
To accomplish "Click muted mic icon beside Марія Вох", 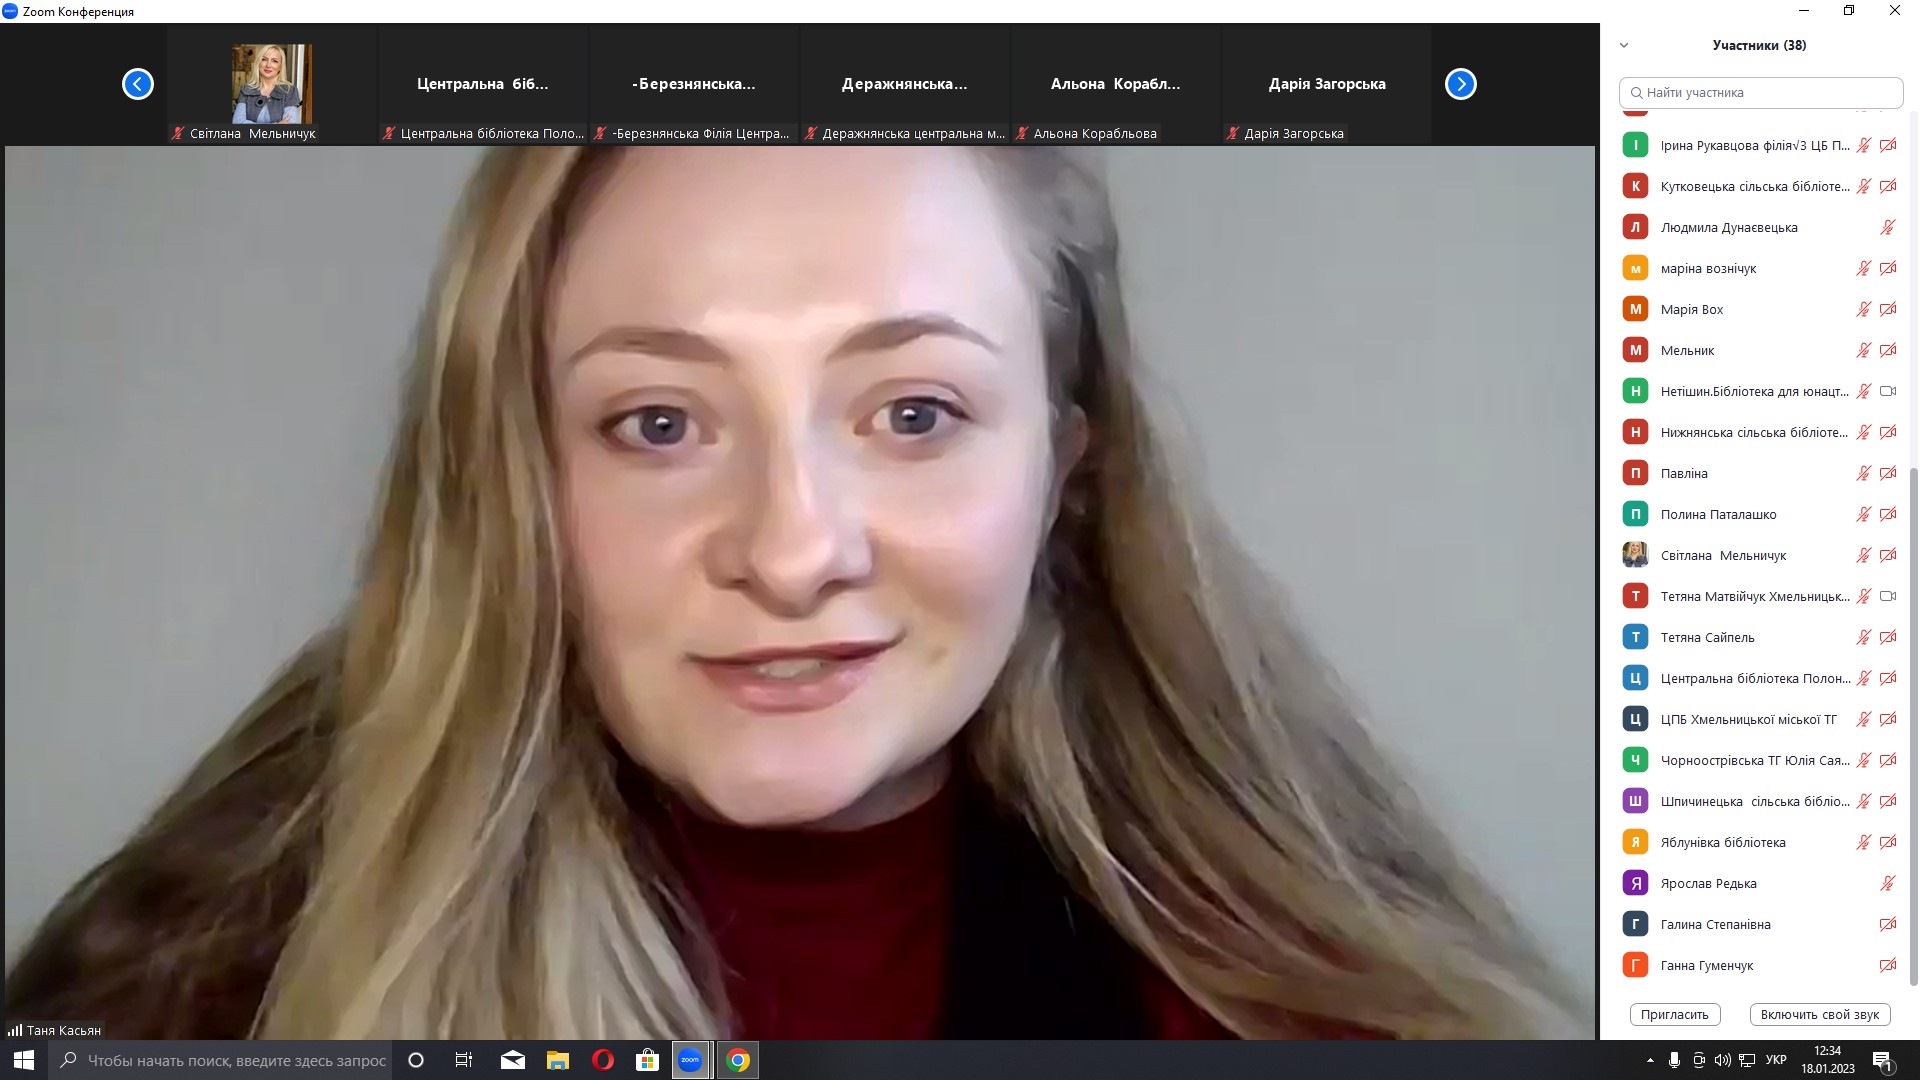I will 1863,310.
